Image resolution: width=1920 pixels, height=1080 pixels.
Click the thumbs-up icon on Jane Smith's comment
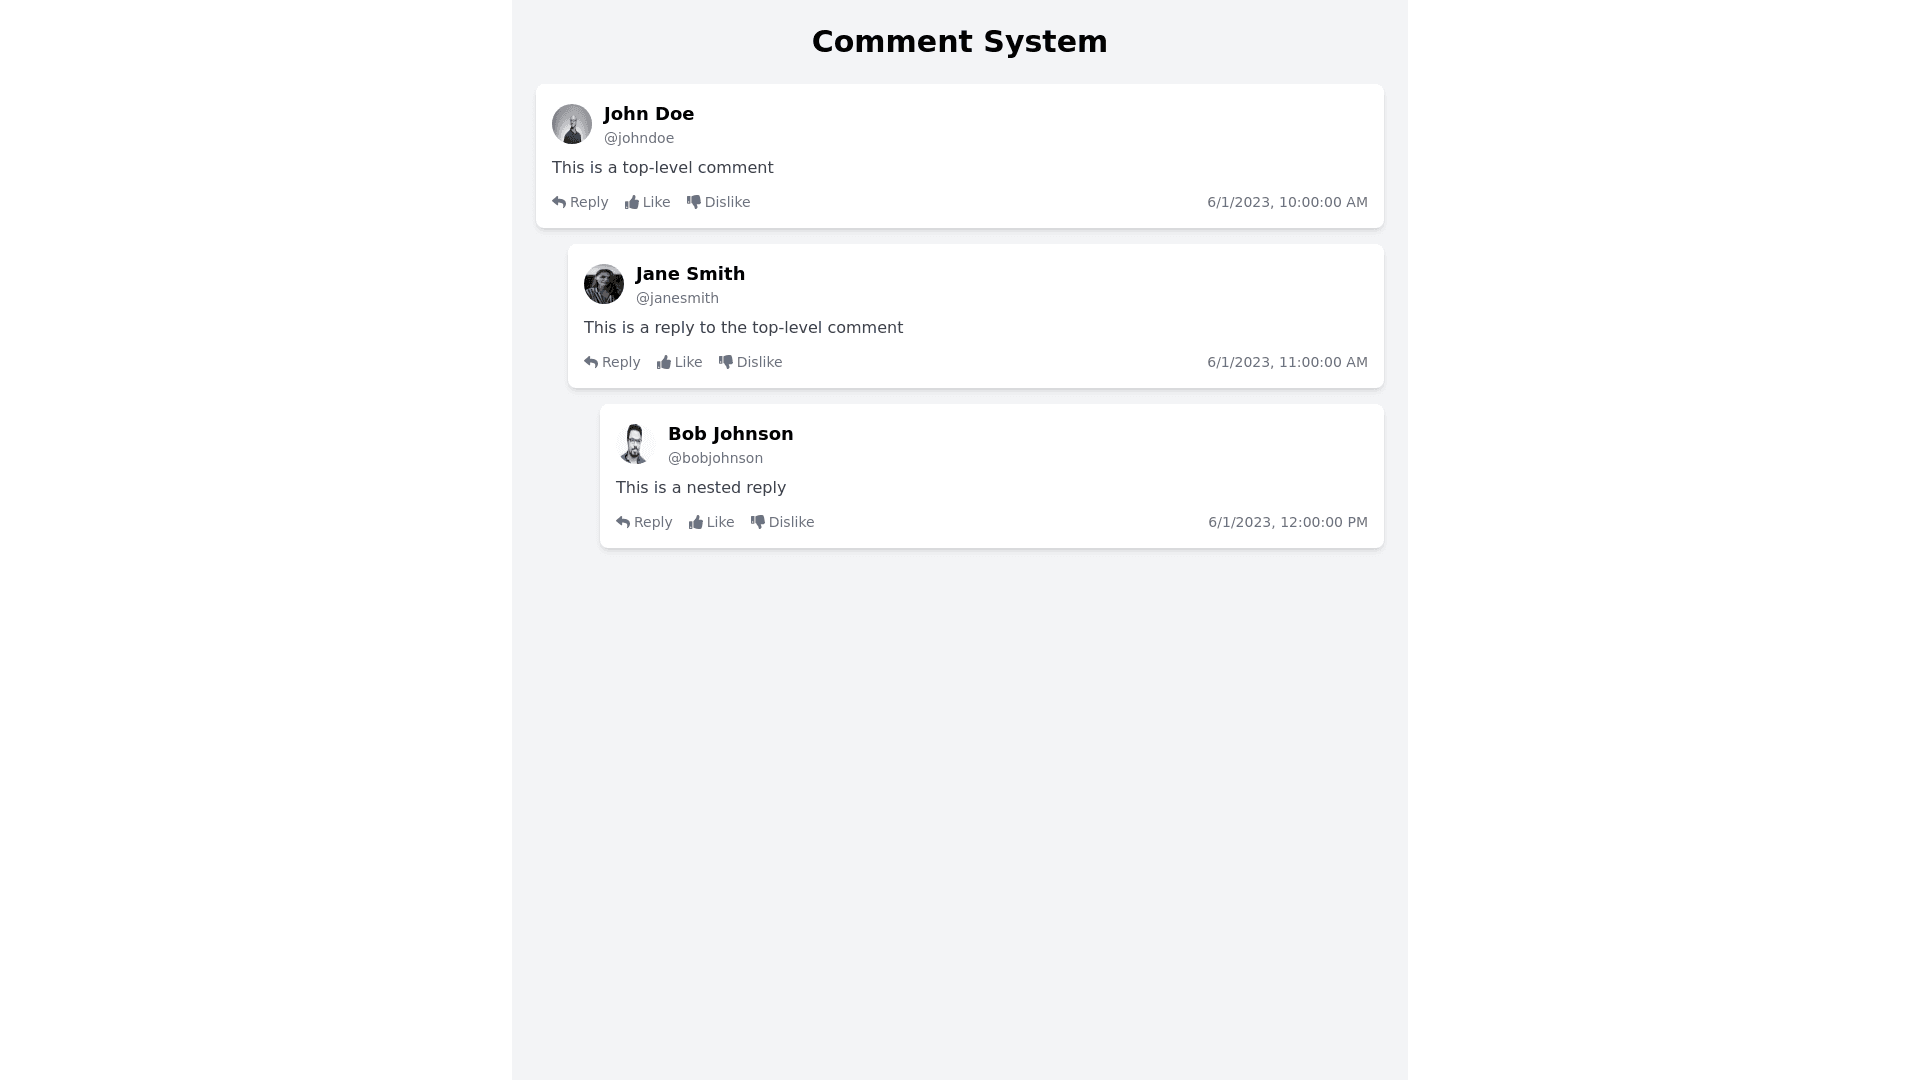pos(664,363)
